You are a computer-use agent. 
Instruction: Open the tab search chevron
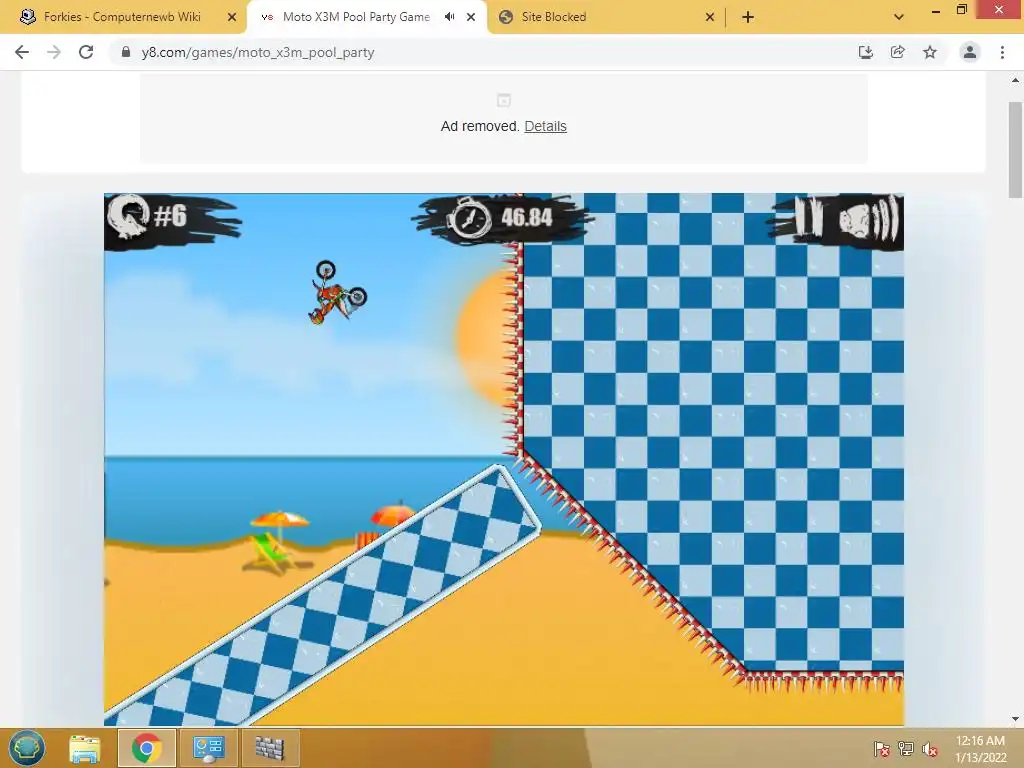click(899, 17)
